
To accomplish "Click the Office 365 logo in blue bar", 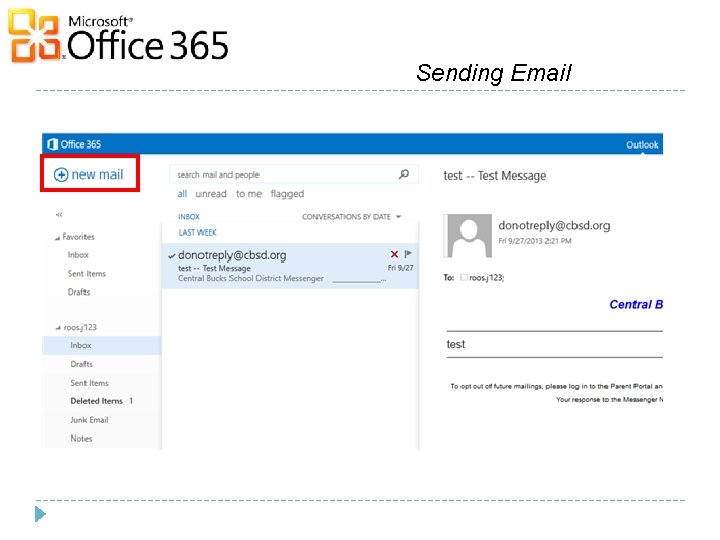I will (x=74, y=144).
